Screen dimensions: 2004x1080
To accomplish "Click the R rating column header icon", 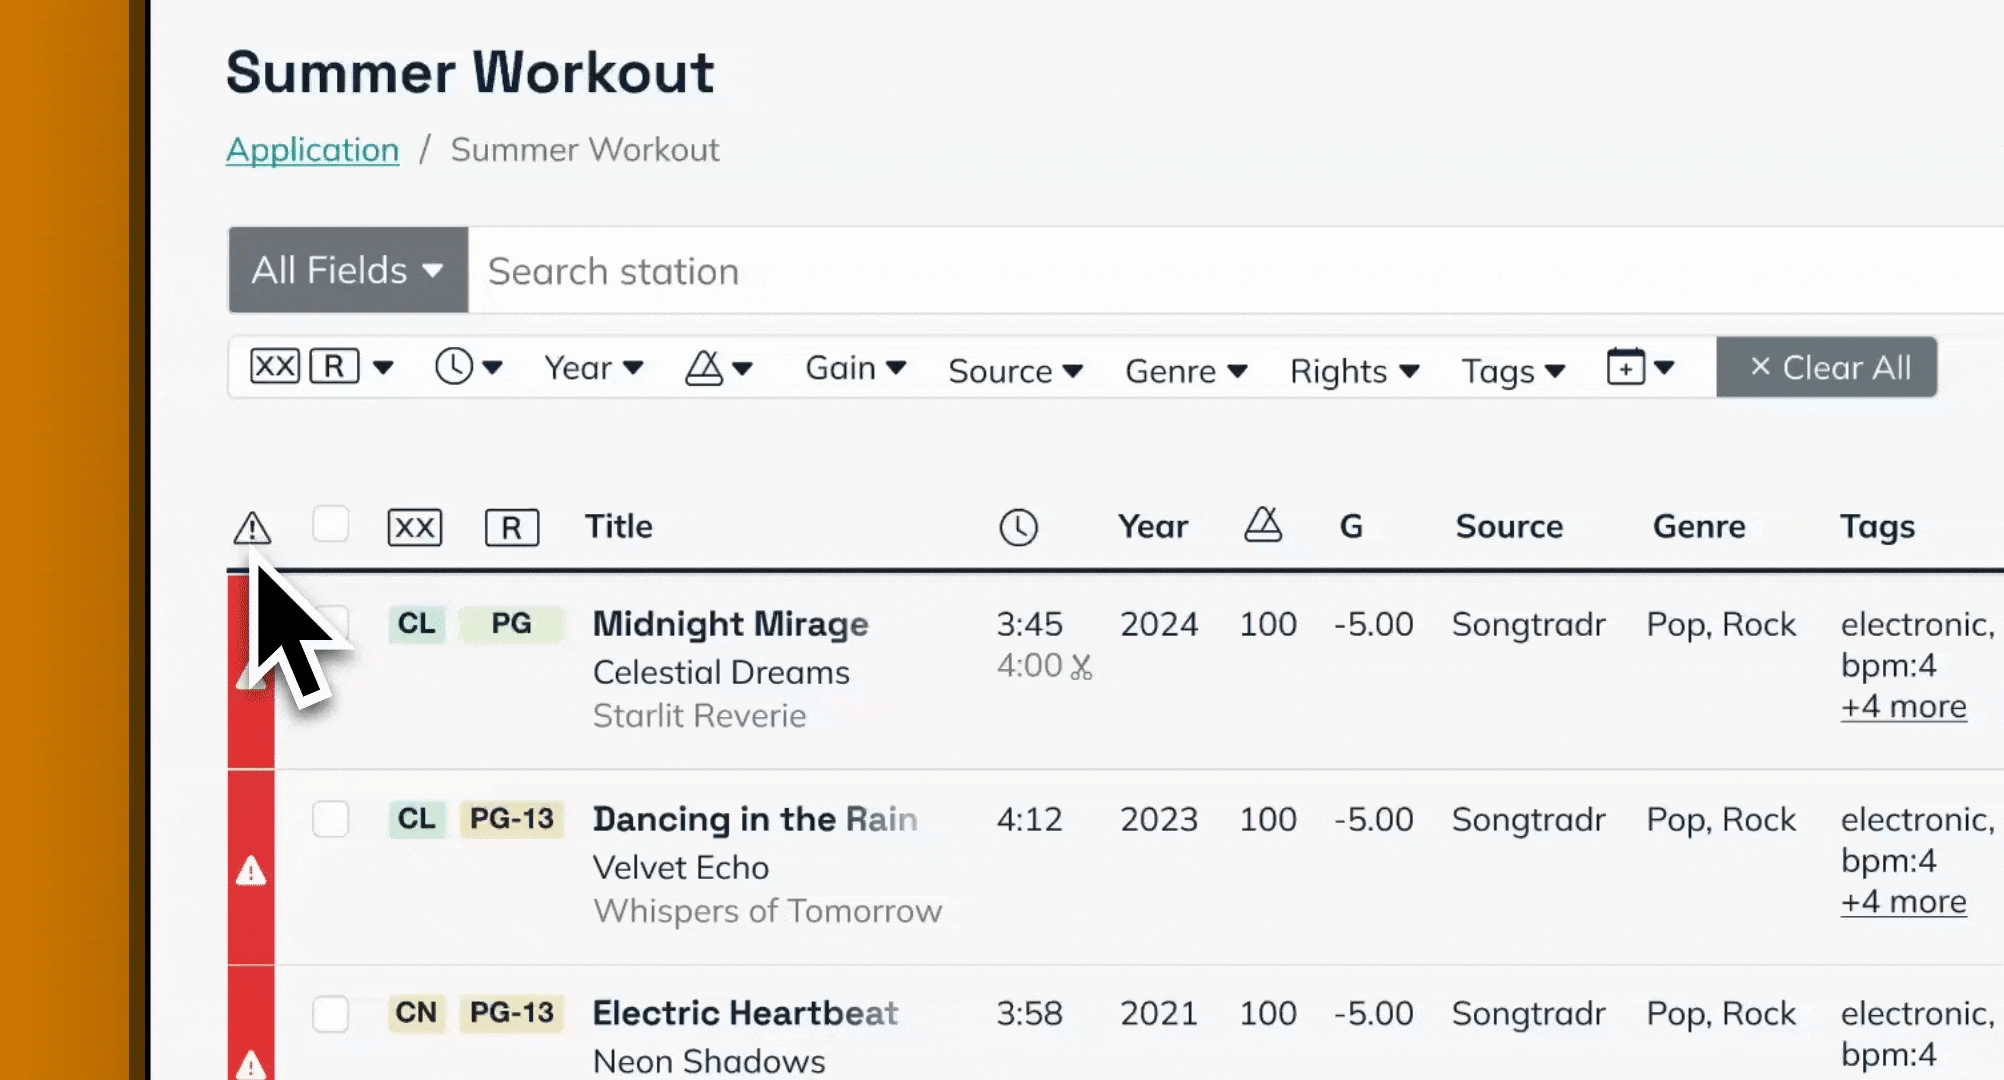I will tap(511, 527).
